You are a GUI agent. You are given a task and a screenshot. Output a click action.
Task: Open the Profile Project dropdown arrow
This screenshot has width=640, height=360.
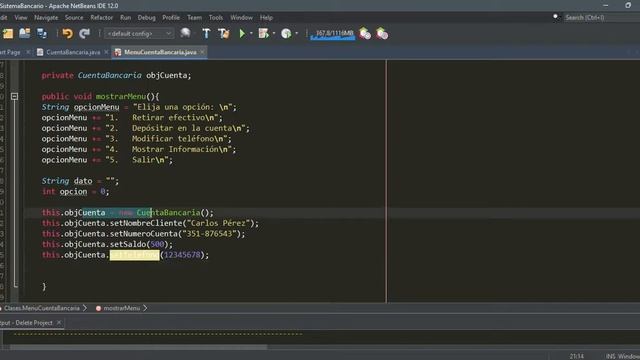coord(296,33)
